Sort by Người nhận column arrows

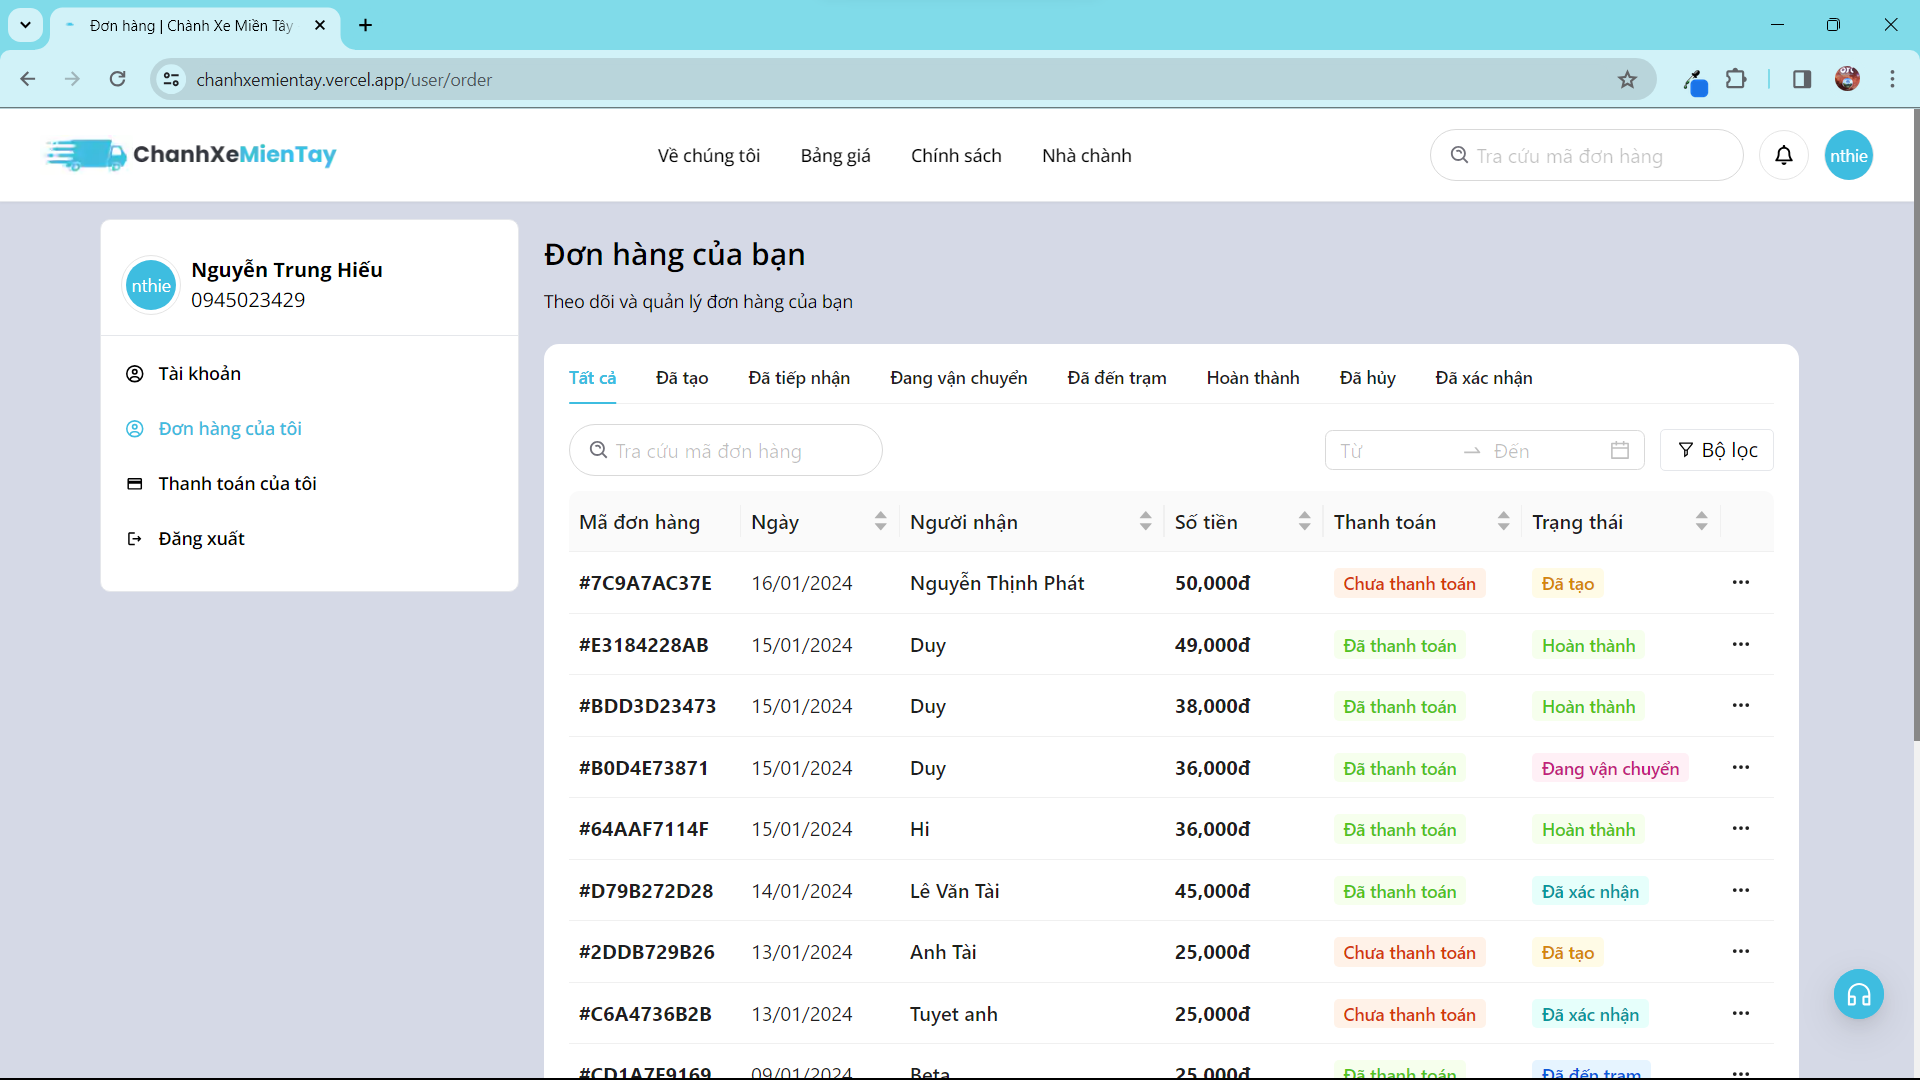pyautogui.click(x=1145, y=521)
